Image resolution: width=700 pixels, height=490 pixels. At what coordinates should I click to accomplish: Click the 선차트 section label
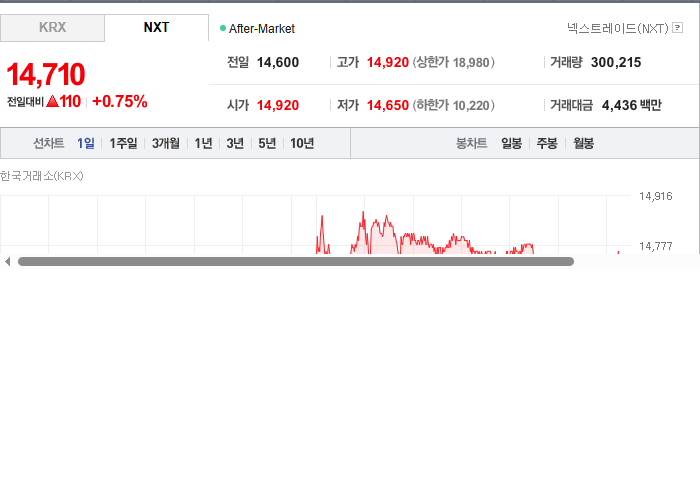49,143
